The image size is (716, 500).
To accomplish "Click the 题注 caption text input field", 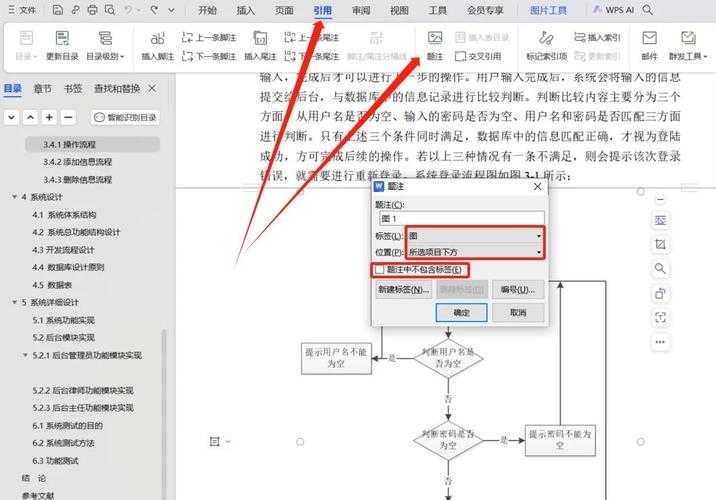I will click(461, 218).
